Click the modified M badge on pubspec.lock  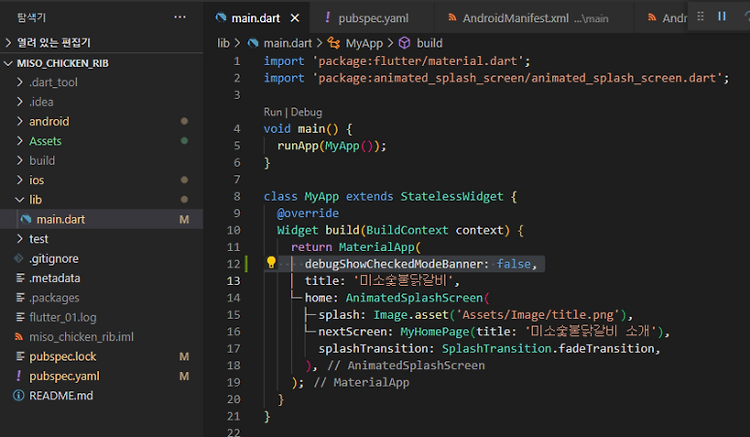coord(184,357)
